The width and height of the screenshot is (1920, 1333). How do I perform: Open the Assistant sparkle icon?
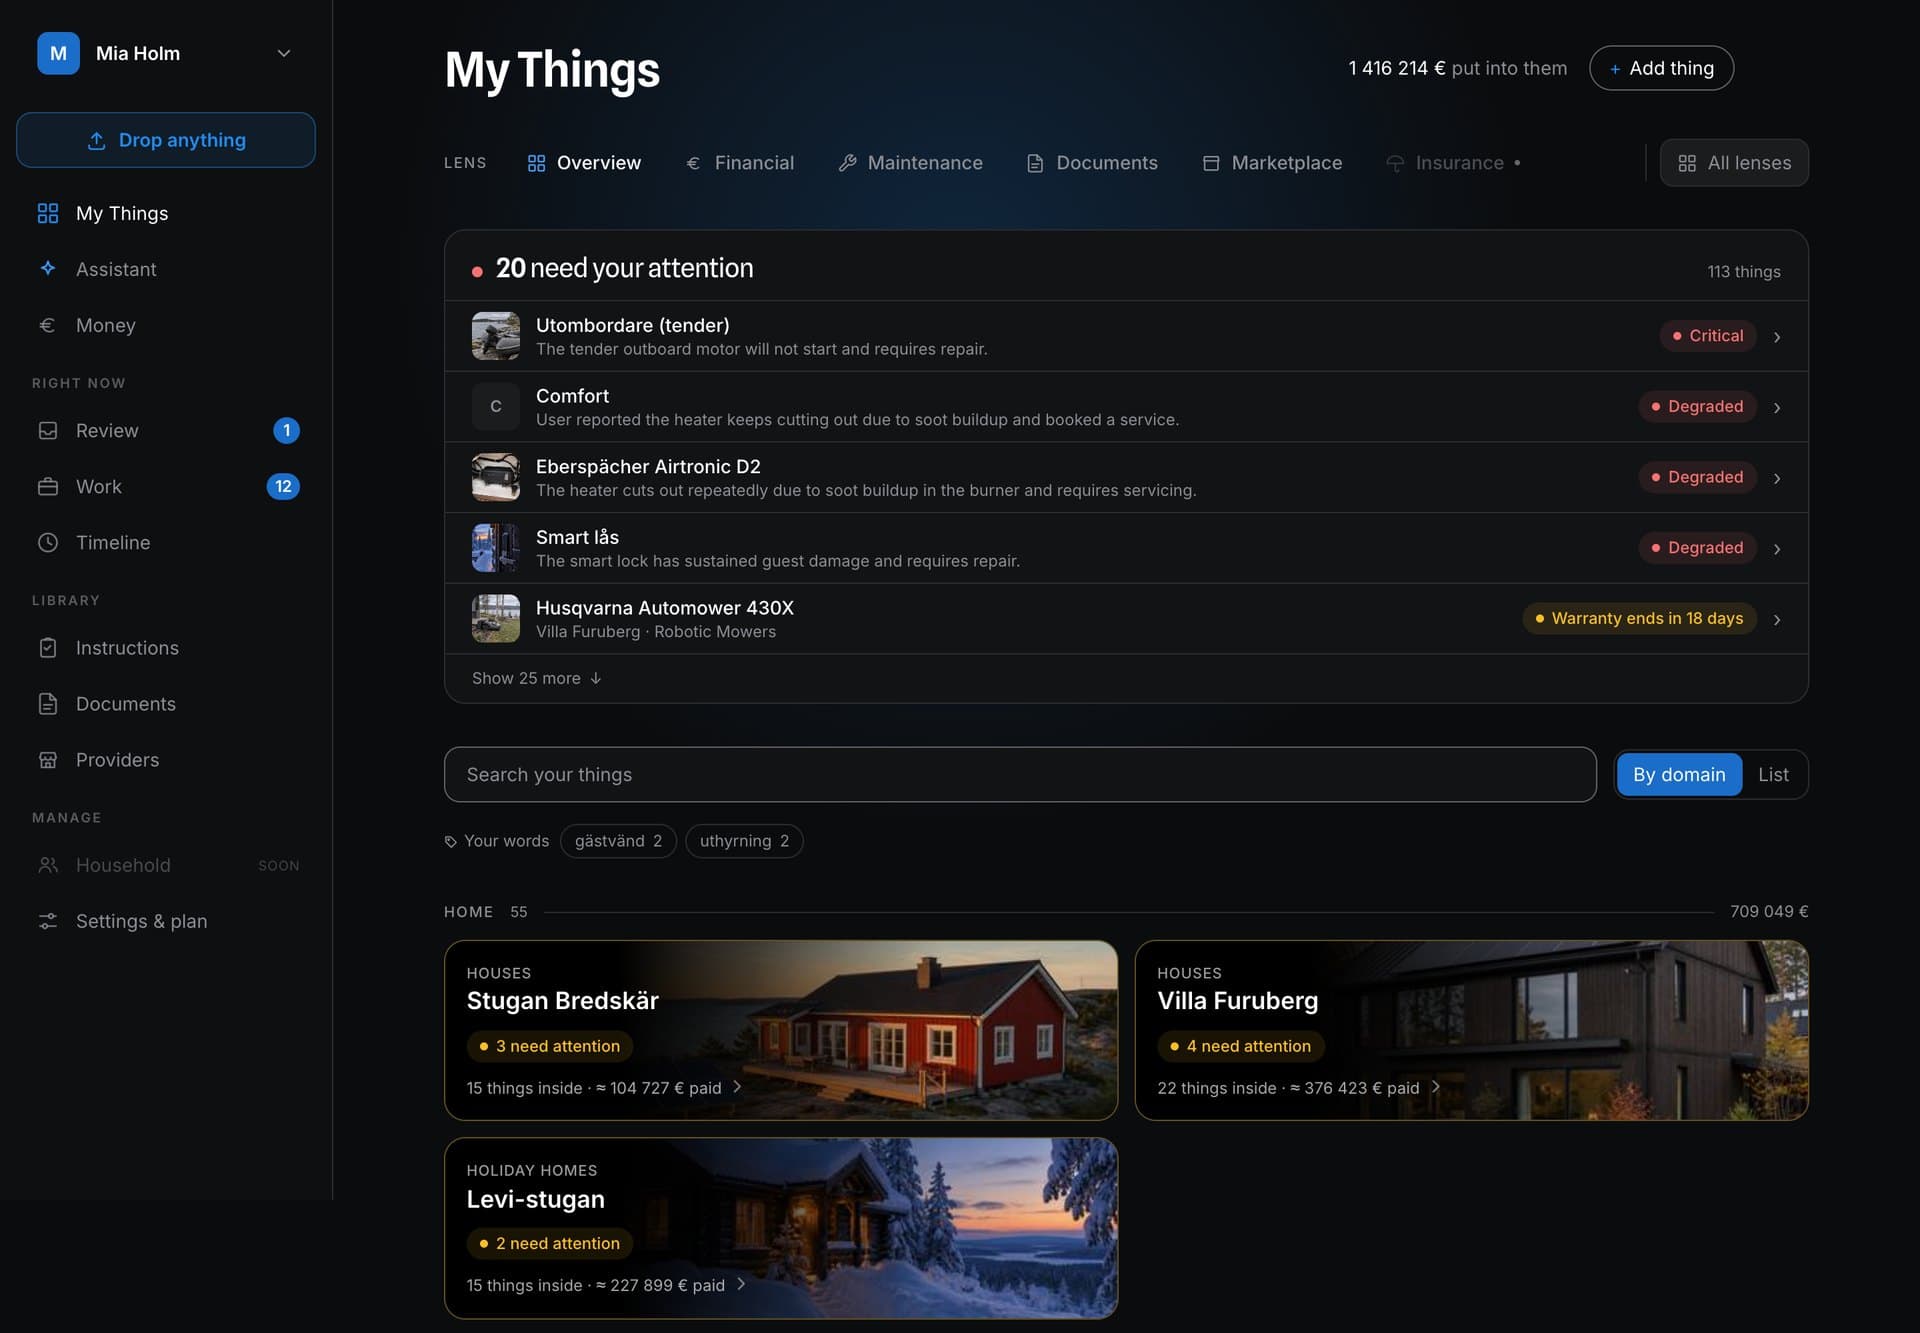pyautogui.click(x=48, y=268)
